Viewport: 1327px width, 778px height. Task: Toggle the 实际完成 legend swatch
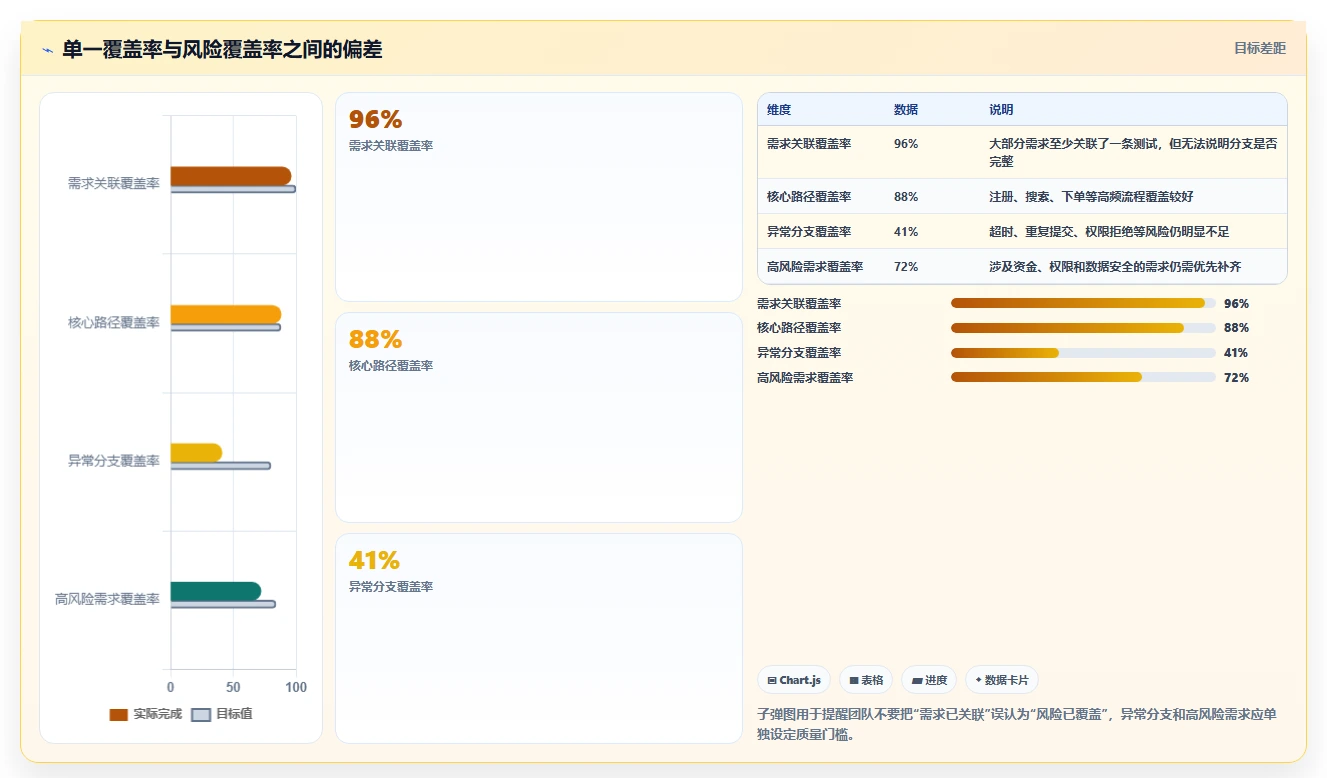click(119, 715)
